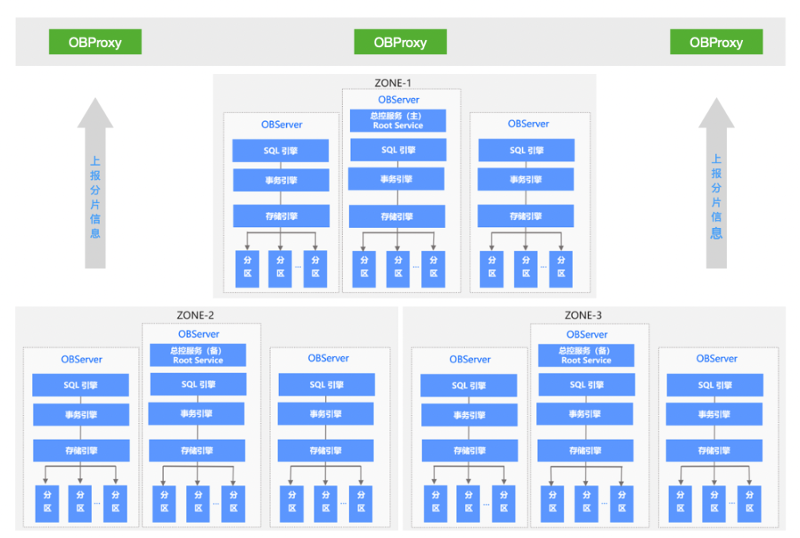
Task: Click SQL 引擎 in ZONE-2 right OBServer
Action: click(327, 385)
